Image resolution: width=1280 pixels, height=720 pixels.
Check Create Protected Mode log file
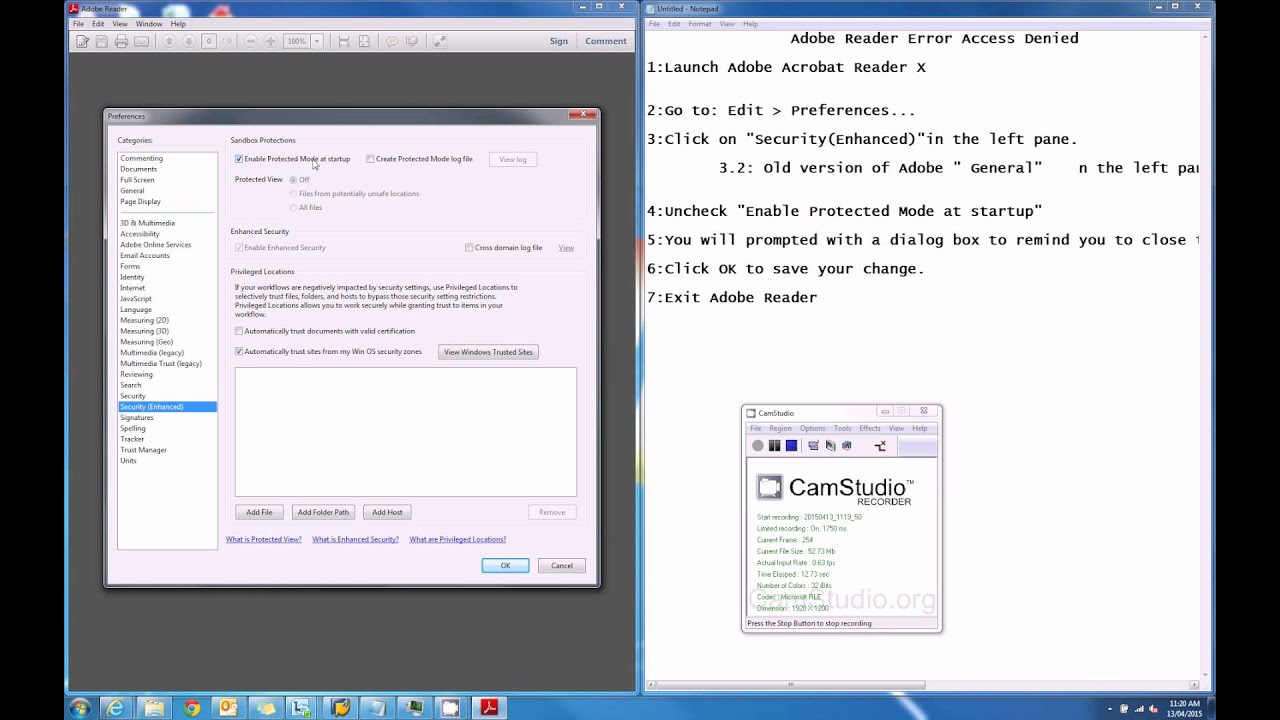[370, 159]
